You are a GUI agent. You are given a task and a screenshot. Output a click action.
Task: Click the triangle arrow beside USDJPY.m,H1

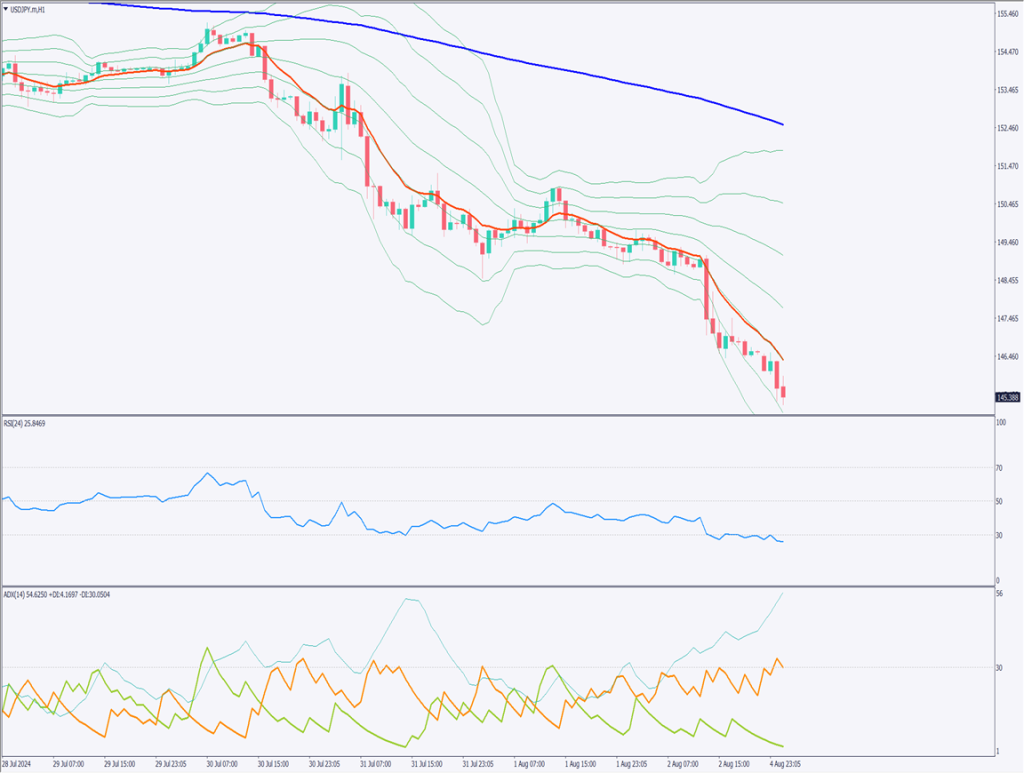point(6,9)
